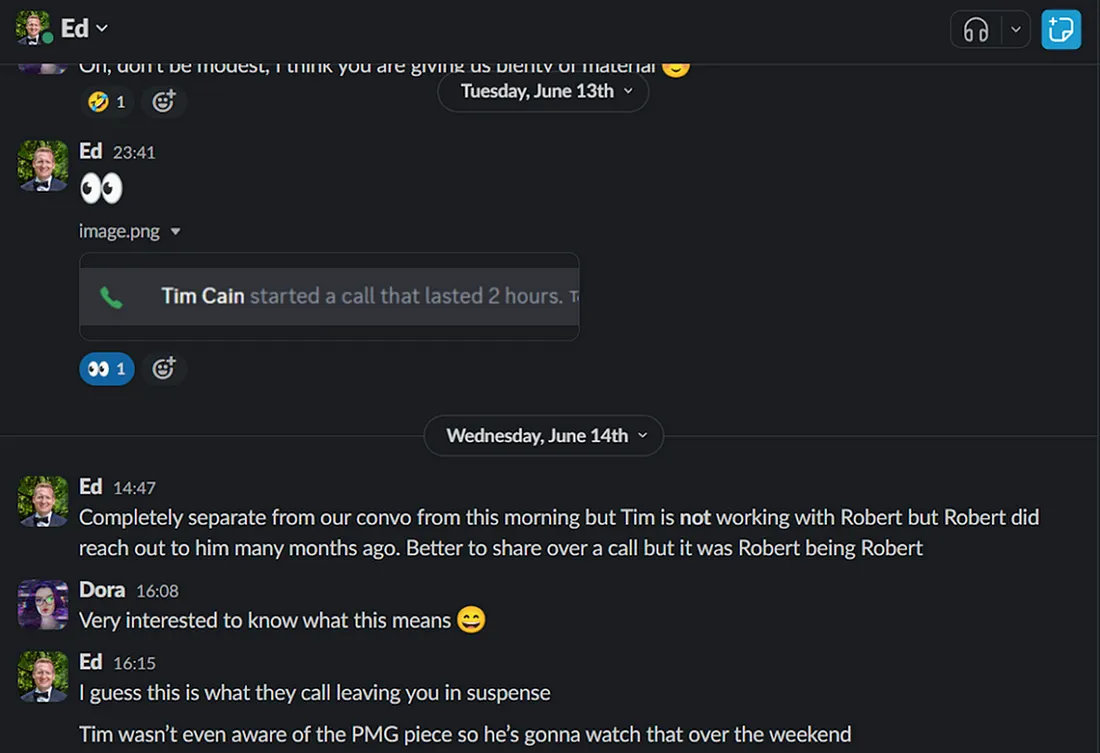Click the 14:47 message timestamp

point(134,488)
